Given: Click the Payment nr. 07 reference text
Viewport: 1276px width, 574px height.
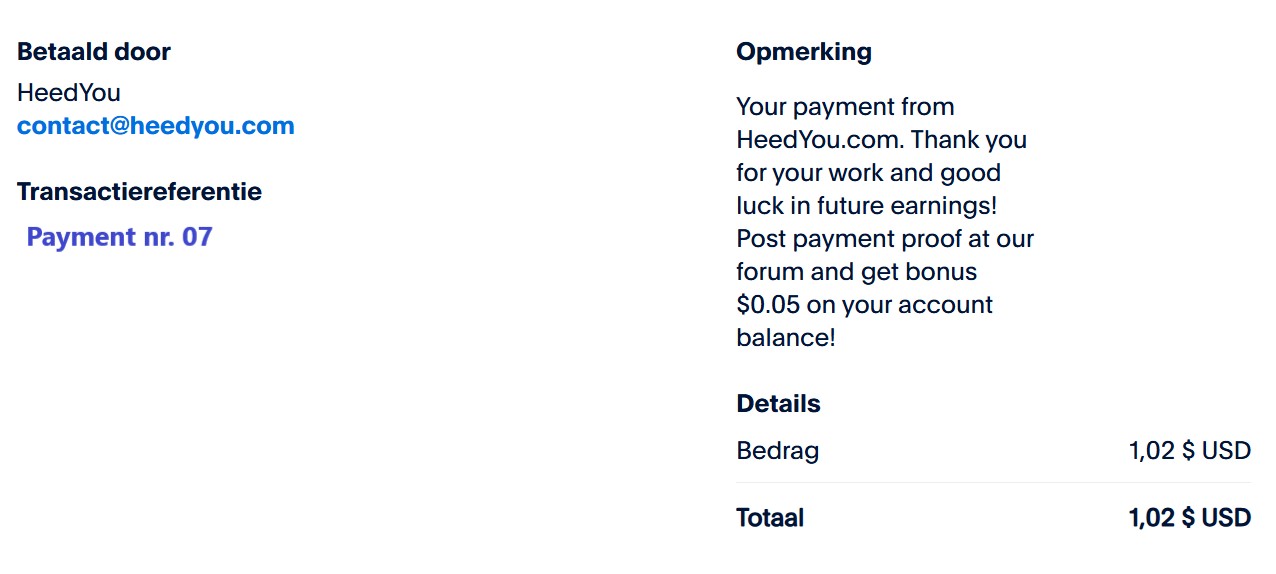Looking at the screenshot, I should click(x=119, y=237).
